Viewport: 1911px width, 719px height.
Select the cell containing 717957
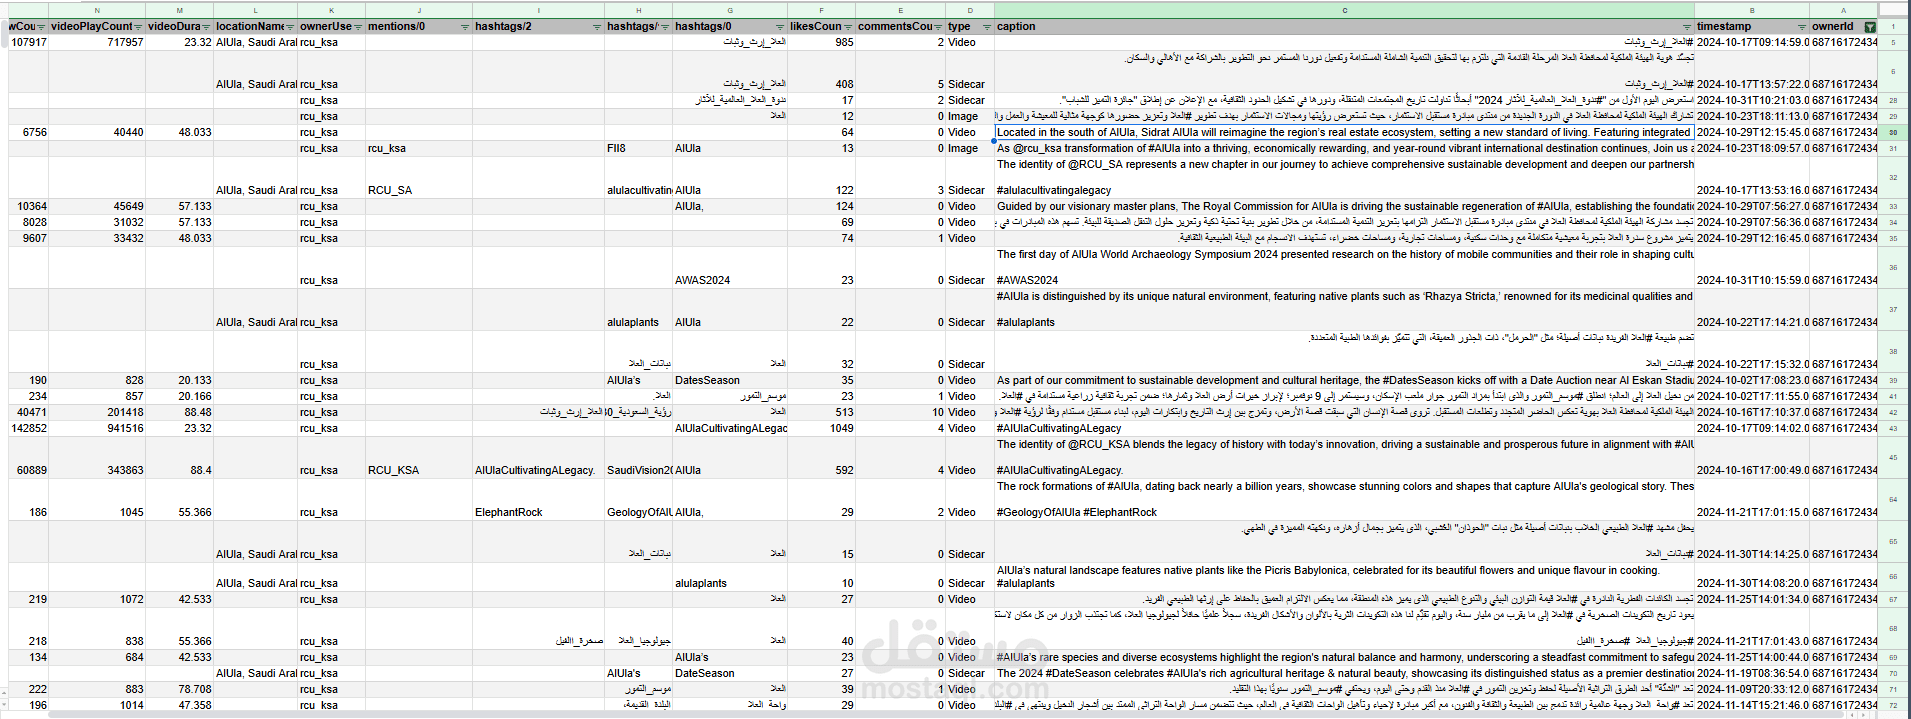click(x=97, y=42)
